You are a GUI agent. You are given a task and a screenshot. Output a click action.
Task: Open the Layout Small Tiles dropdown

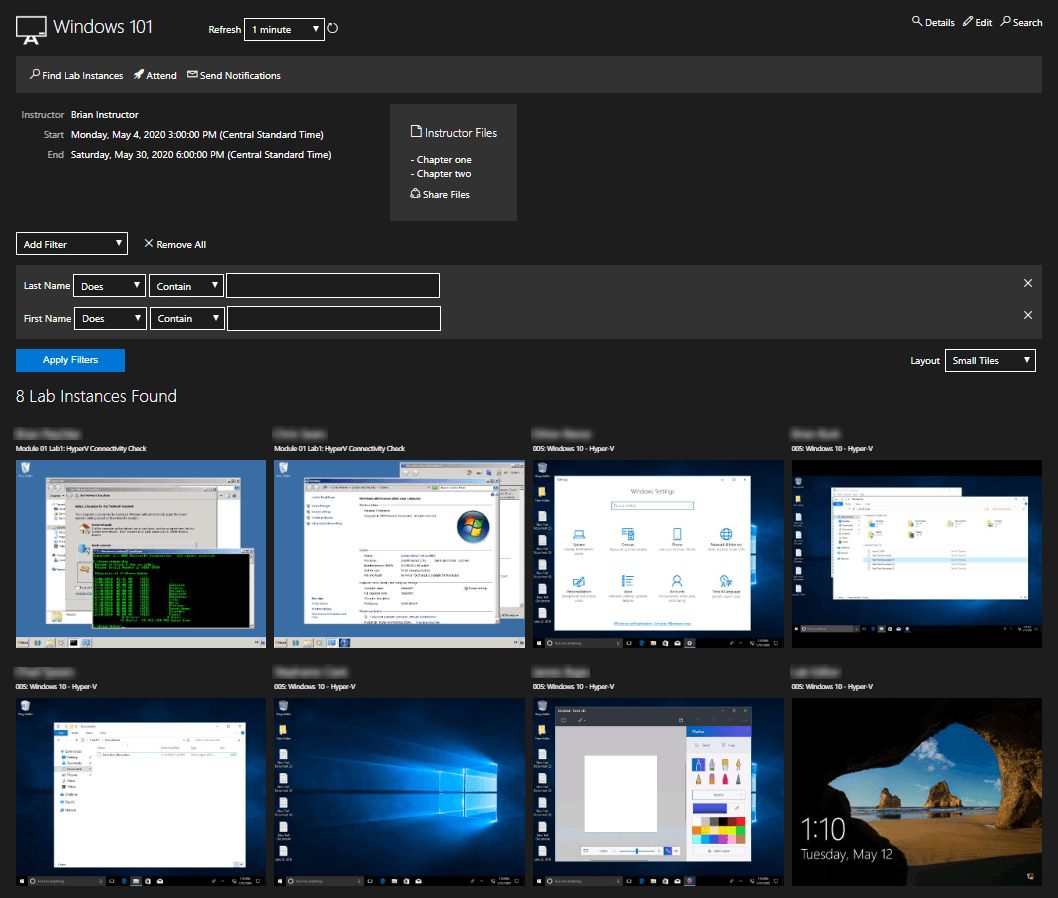coord(989,360)
